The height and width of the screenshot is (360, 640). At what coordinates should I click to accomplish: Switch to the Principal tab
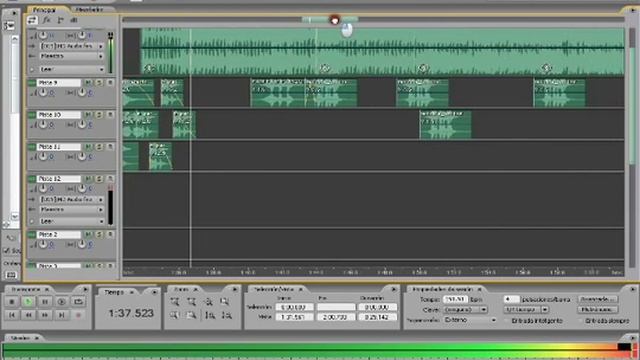(x=44, y=9)
